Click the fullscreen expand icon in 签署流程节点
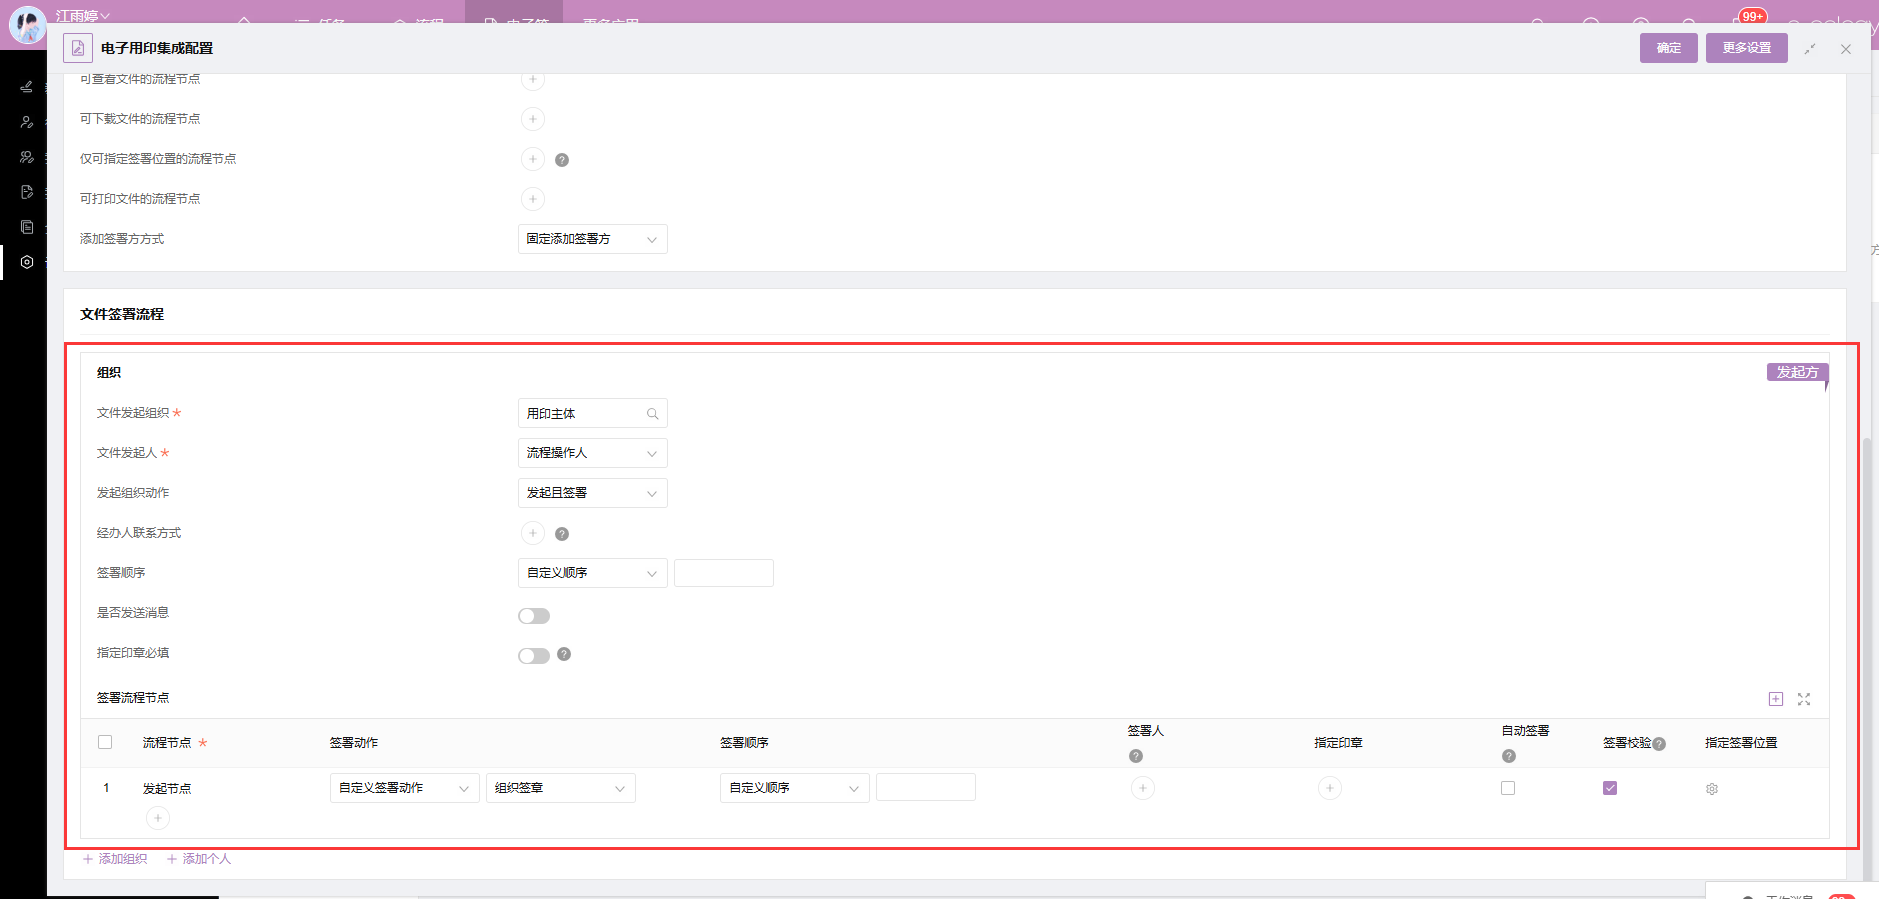Viewport: 1879px width, 899px height. (1803, 699)
